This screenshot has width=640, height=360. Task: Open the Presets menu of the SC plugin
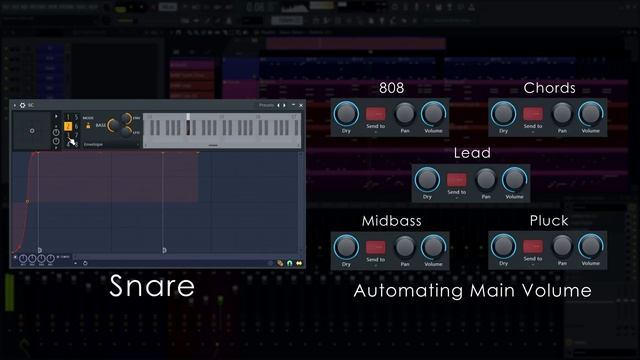(x=266, y=105)
